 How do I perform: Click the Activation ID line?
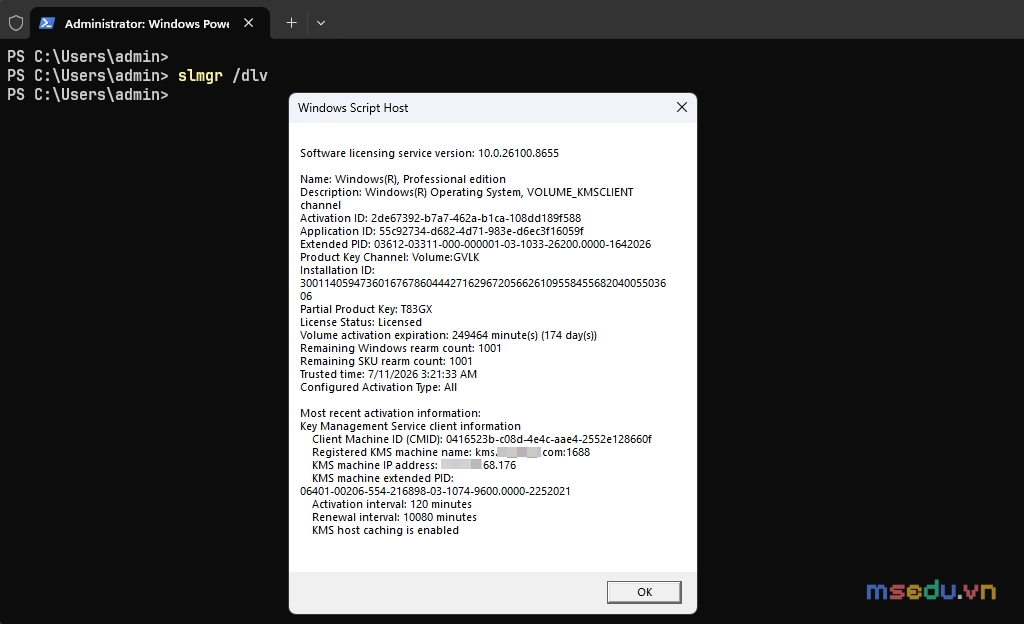coord(440,218)
